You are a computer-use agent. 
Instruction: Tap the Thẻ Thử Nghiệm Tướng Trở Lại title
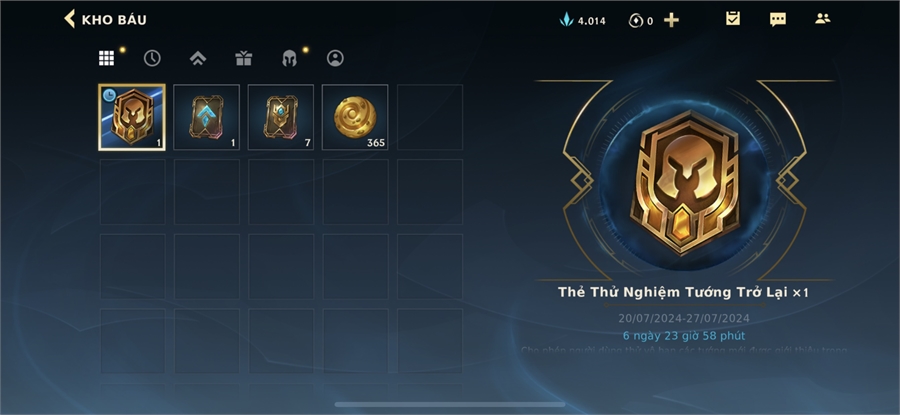coord(674,292)
